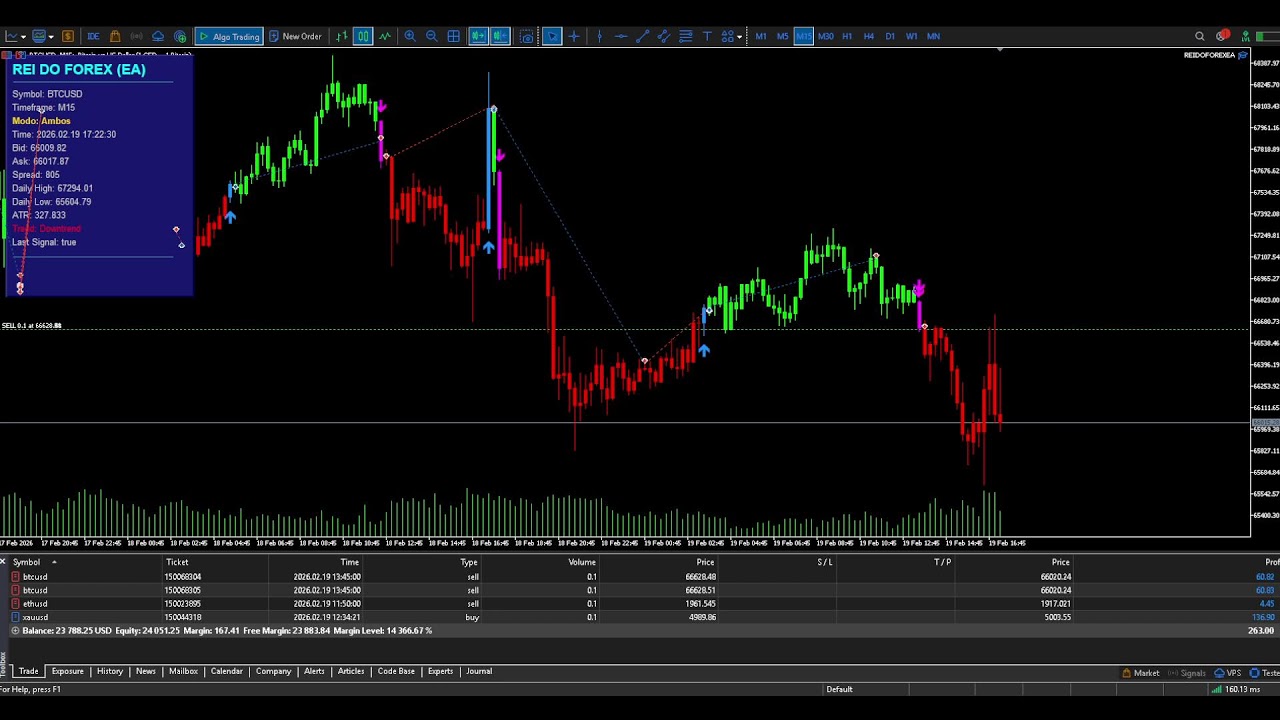Switch to D1 timeframe
This screenshot has width=1280, height=720.
click(x=890, y=36)
